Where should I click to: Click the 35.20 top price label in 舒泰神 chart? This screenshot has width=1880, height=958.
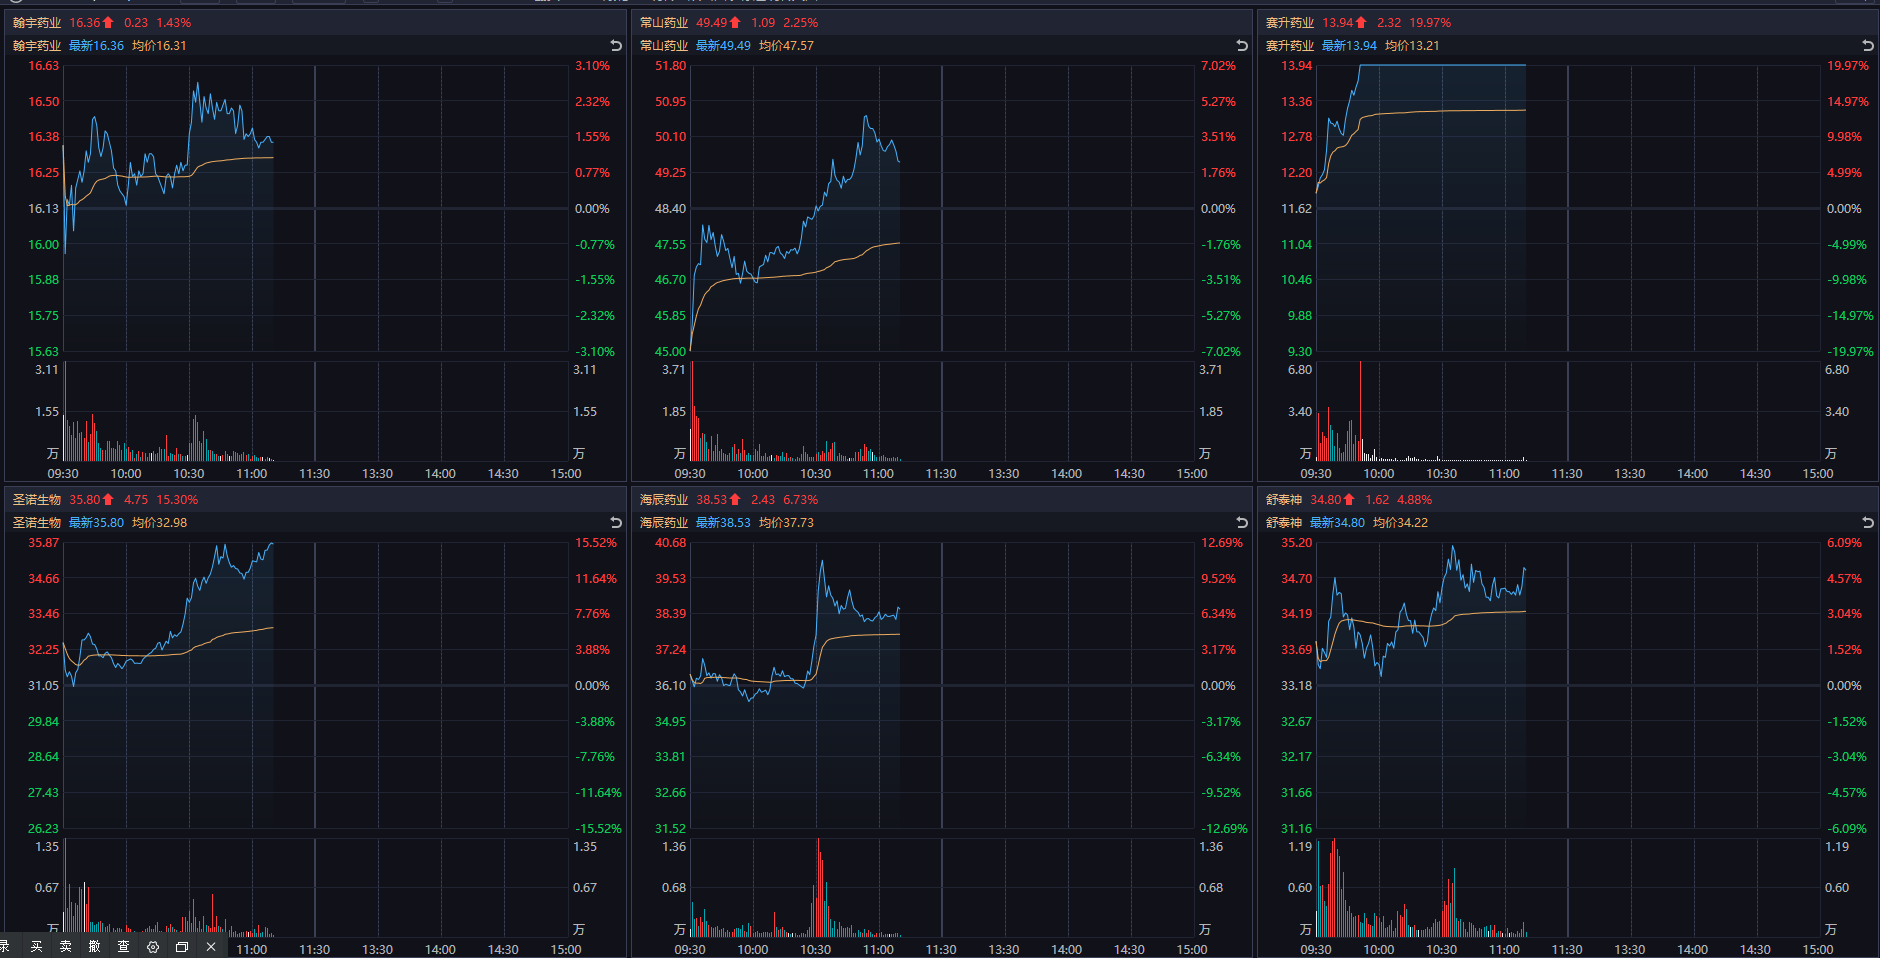click(1296, 543)
